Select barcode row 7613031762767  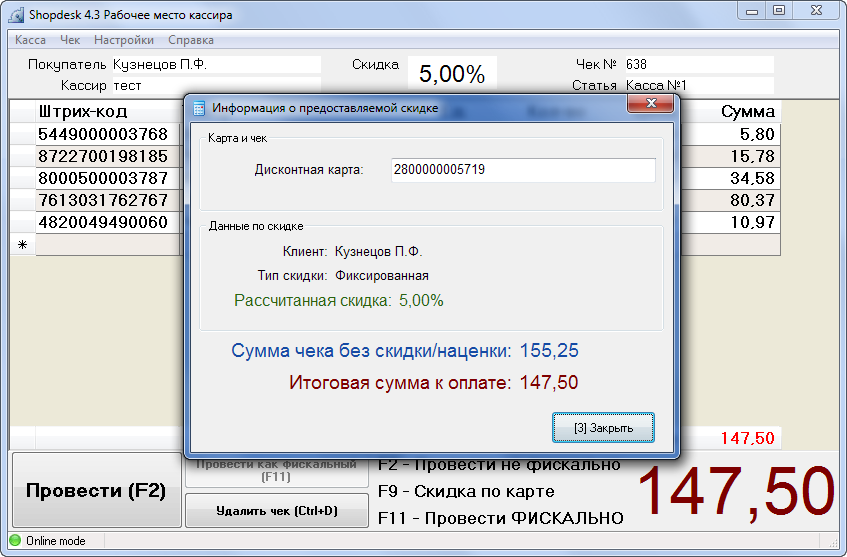[103, 200]
